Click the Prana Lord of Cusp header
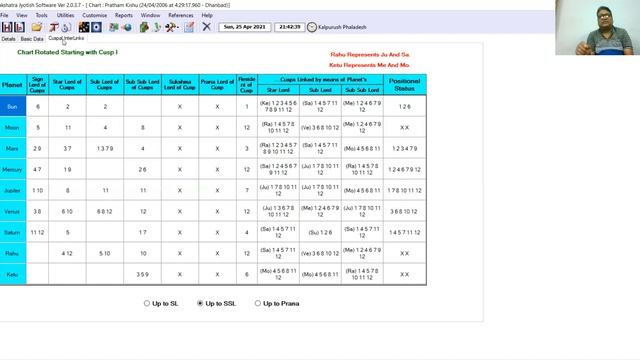The image size is (640, 360). [218, 85]
